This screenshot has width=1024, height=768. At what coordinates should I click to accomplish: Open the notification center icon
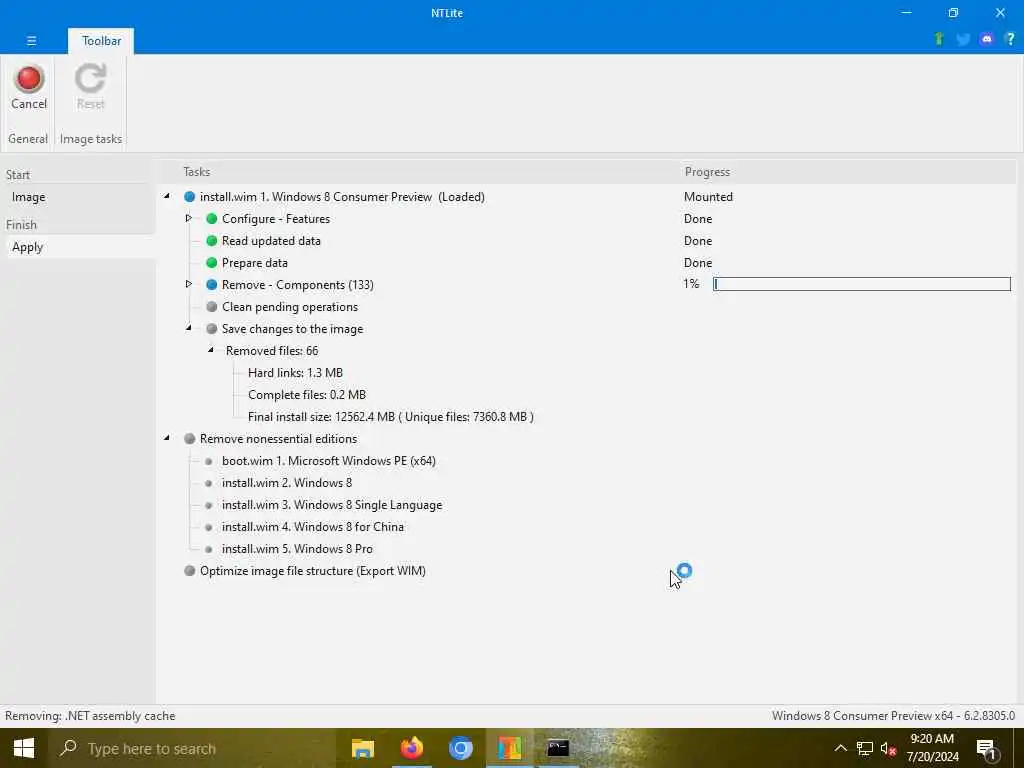pyautogui.click(x=986, y=749)
